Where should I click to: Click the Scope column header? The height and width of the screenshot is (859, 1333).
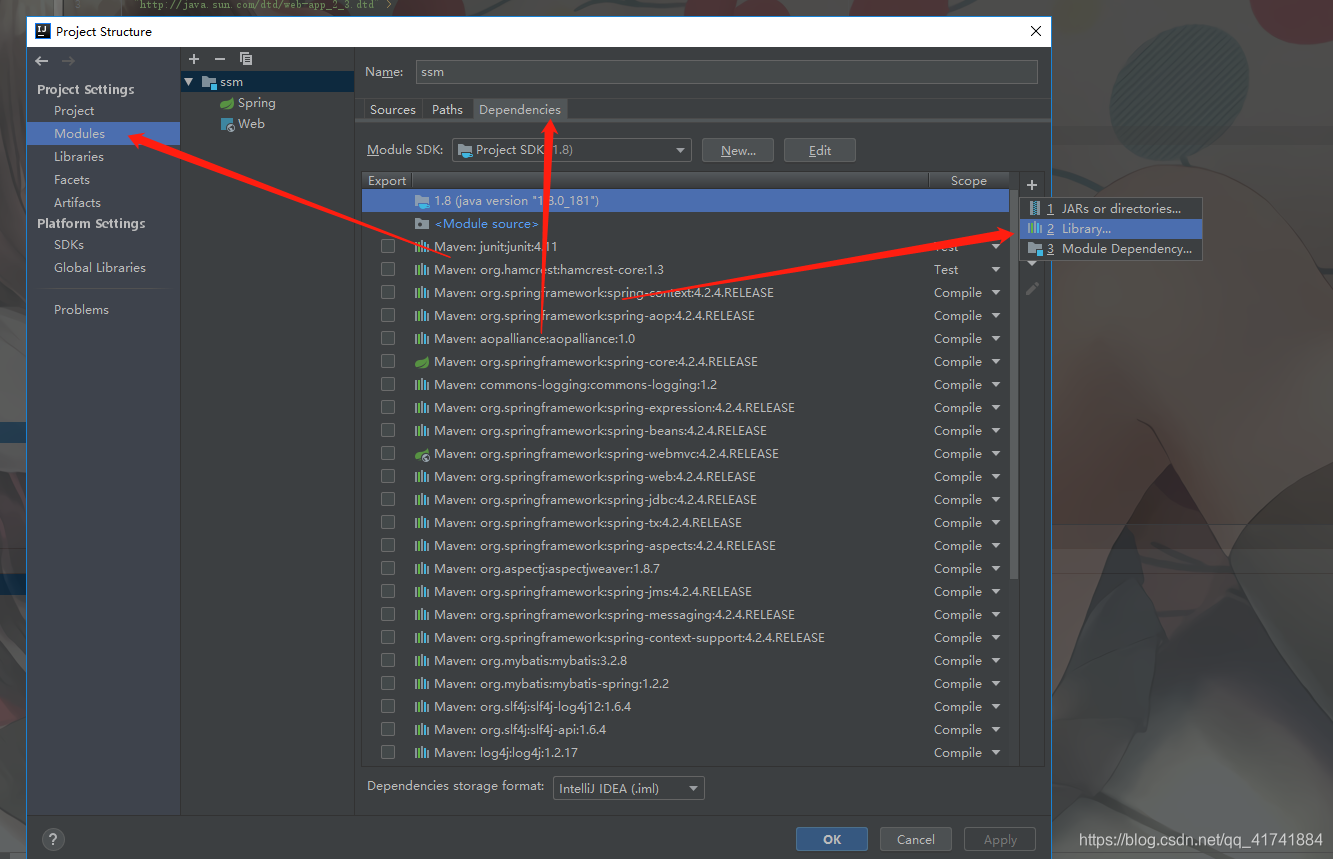tap(968, 181)
